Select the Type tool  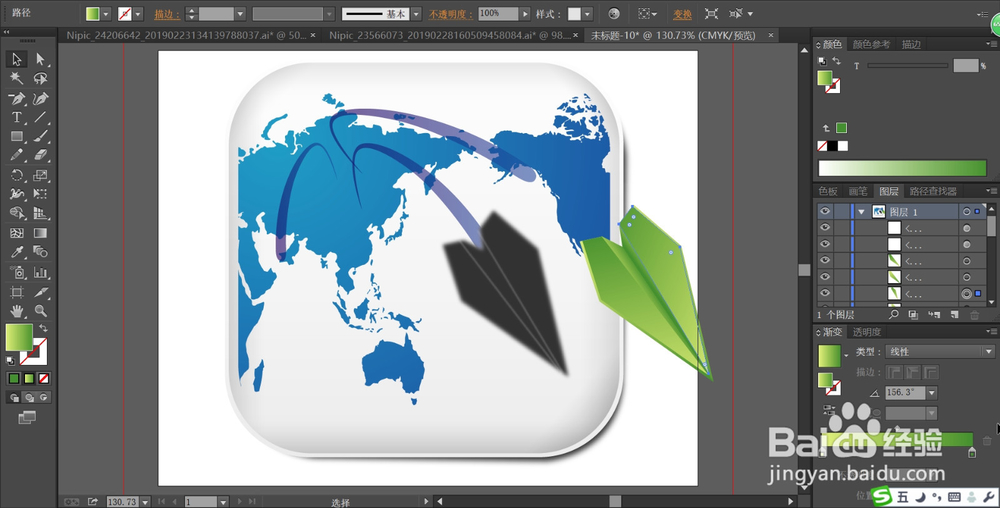[x=17, y=117]
